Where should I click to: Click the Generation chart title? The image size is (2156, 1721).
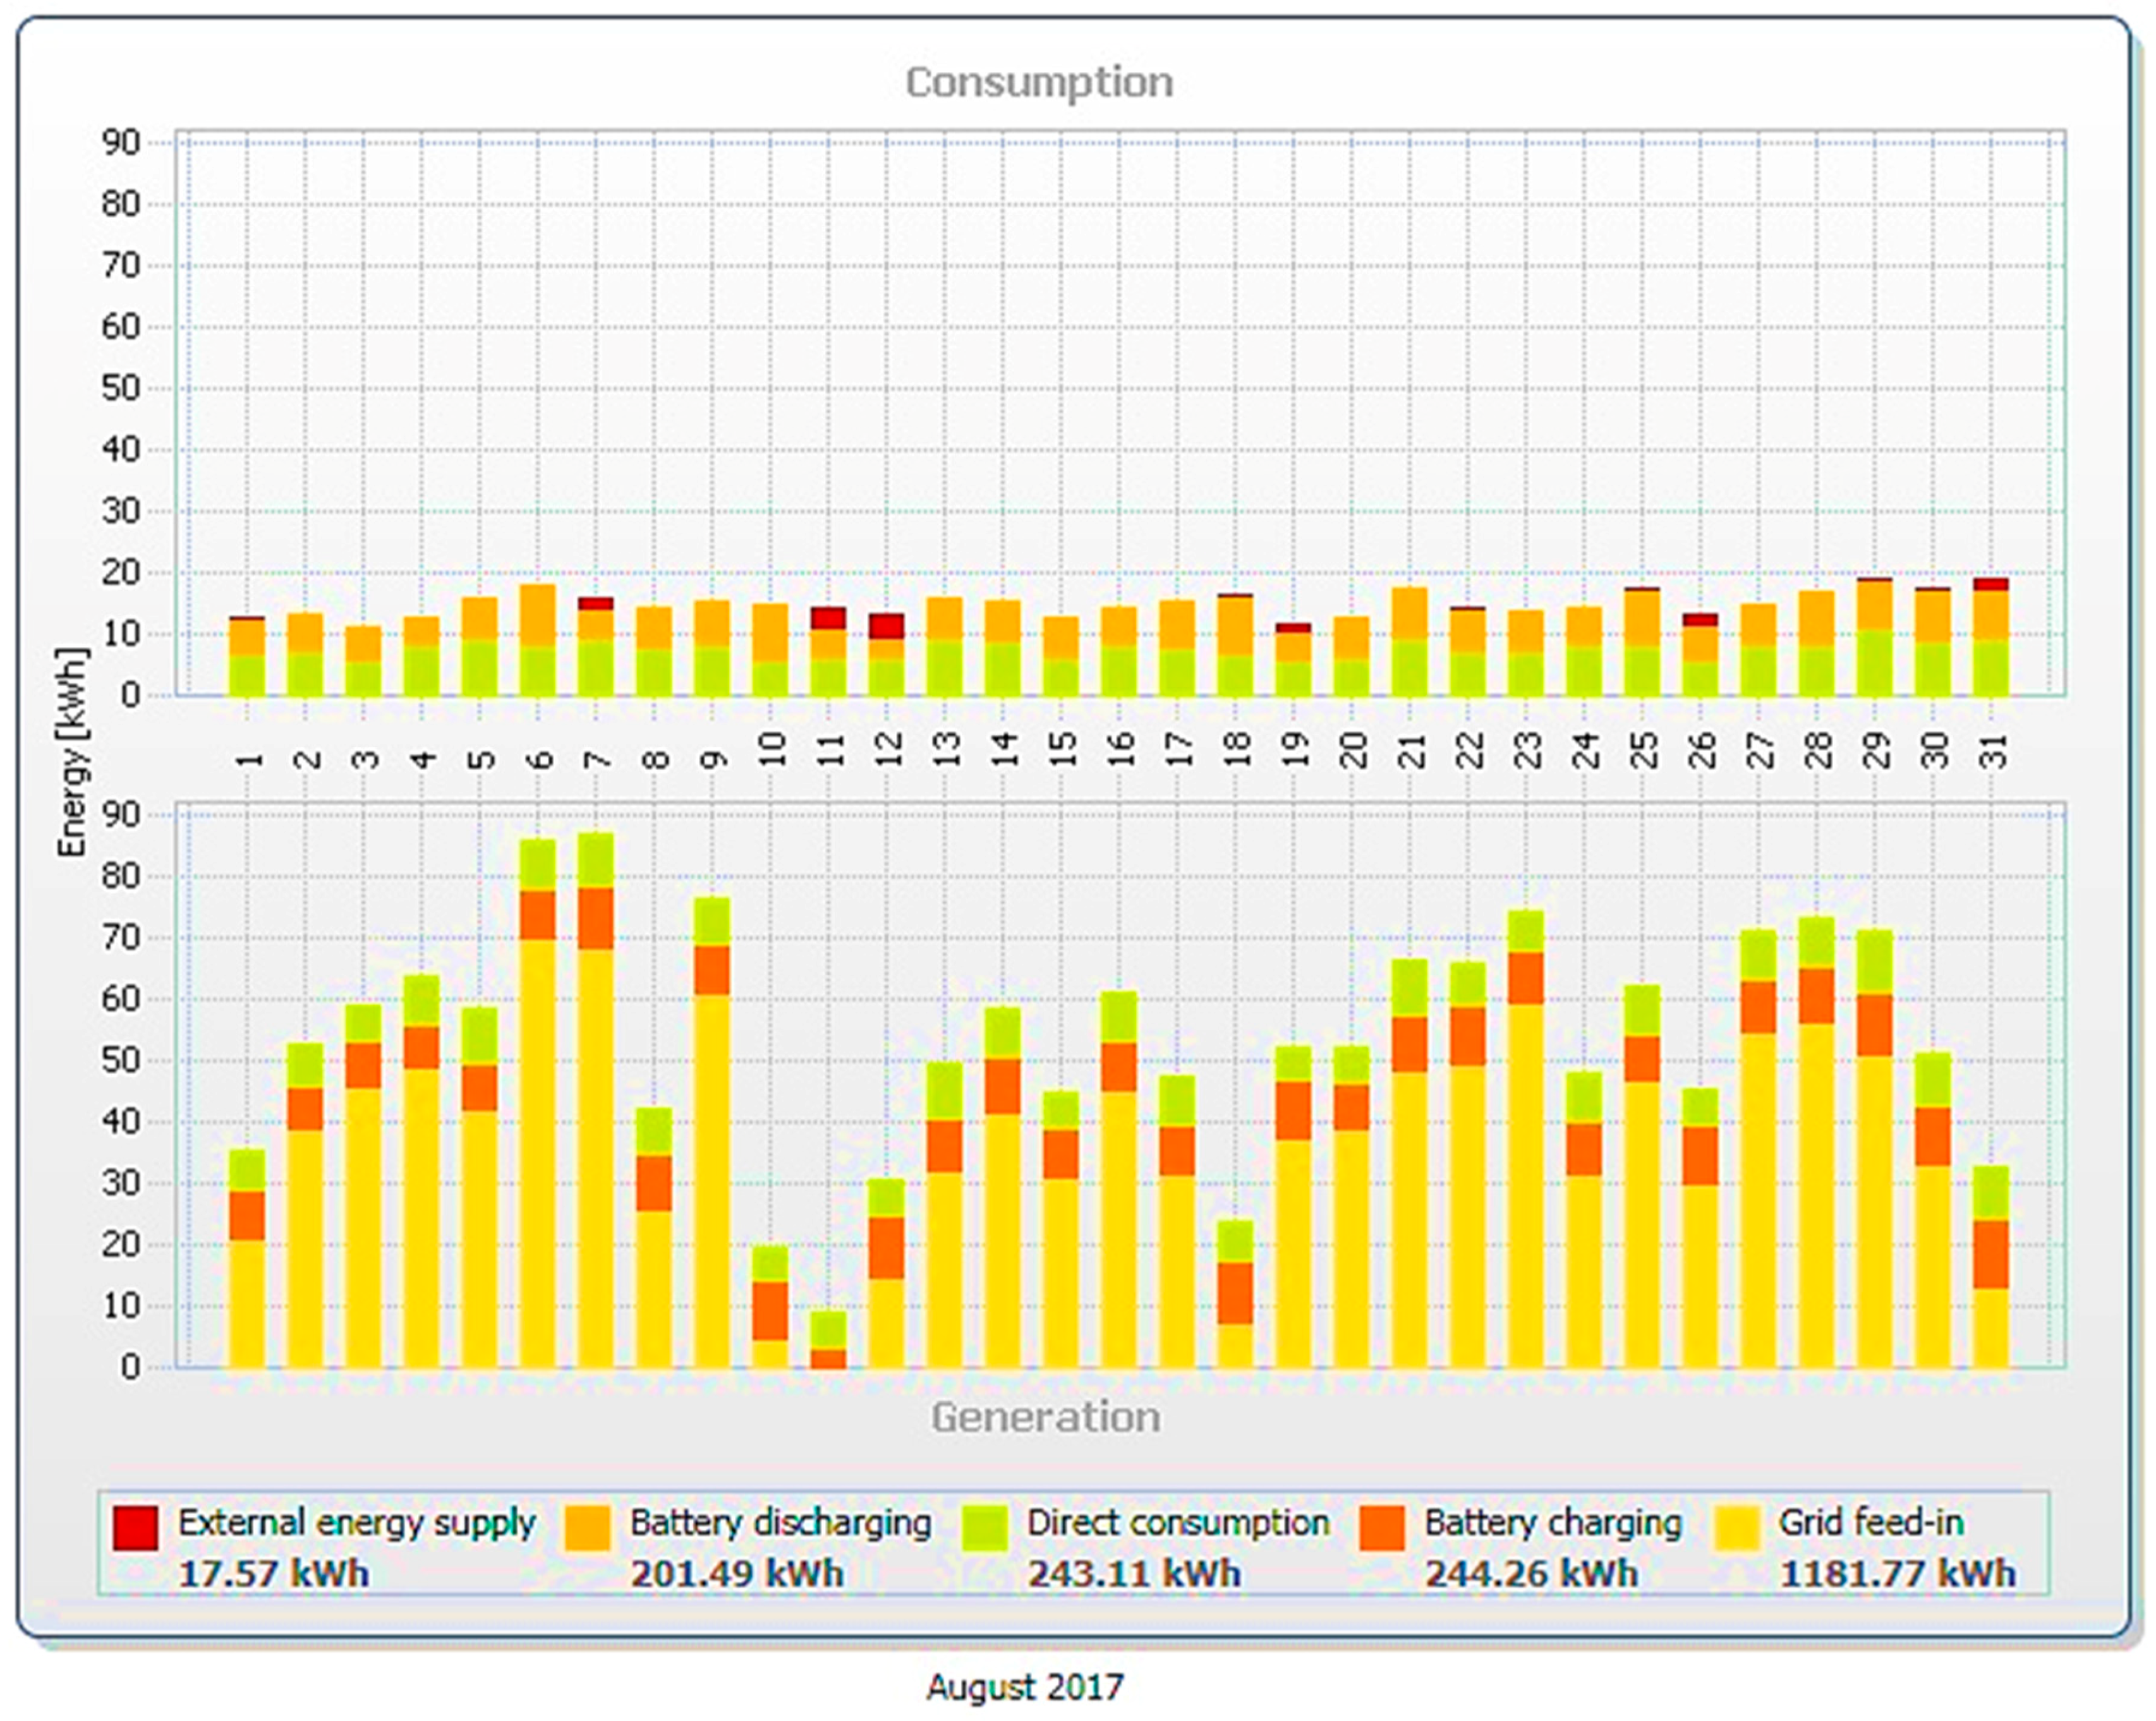tap(1046, 1417)
